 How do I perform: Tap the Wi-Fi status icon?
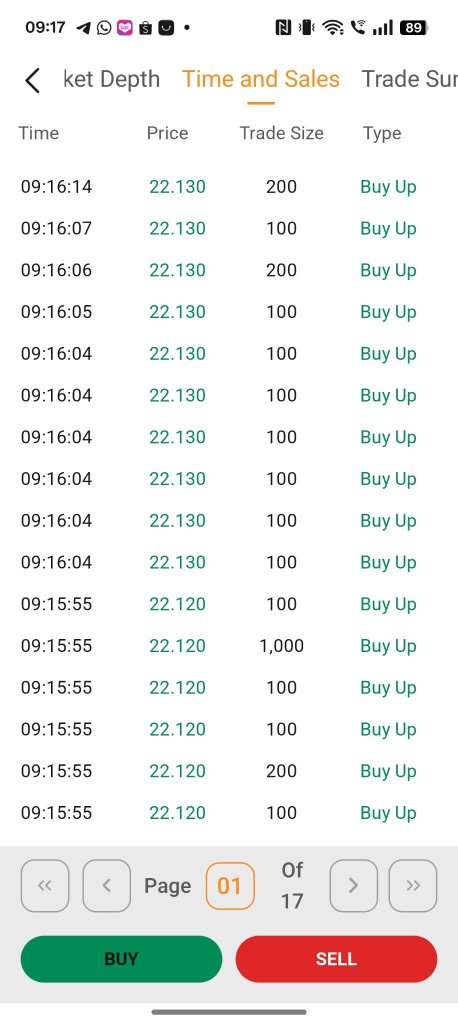click(x=333, y=27)
